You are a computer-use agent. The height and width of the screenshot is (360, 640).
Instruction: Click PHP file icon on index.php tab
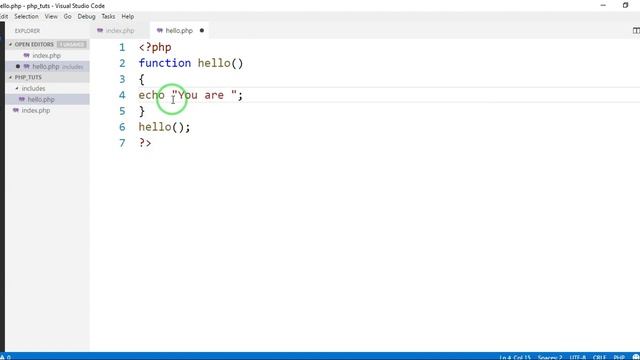pos(100,31)
